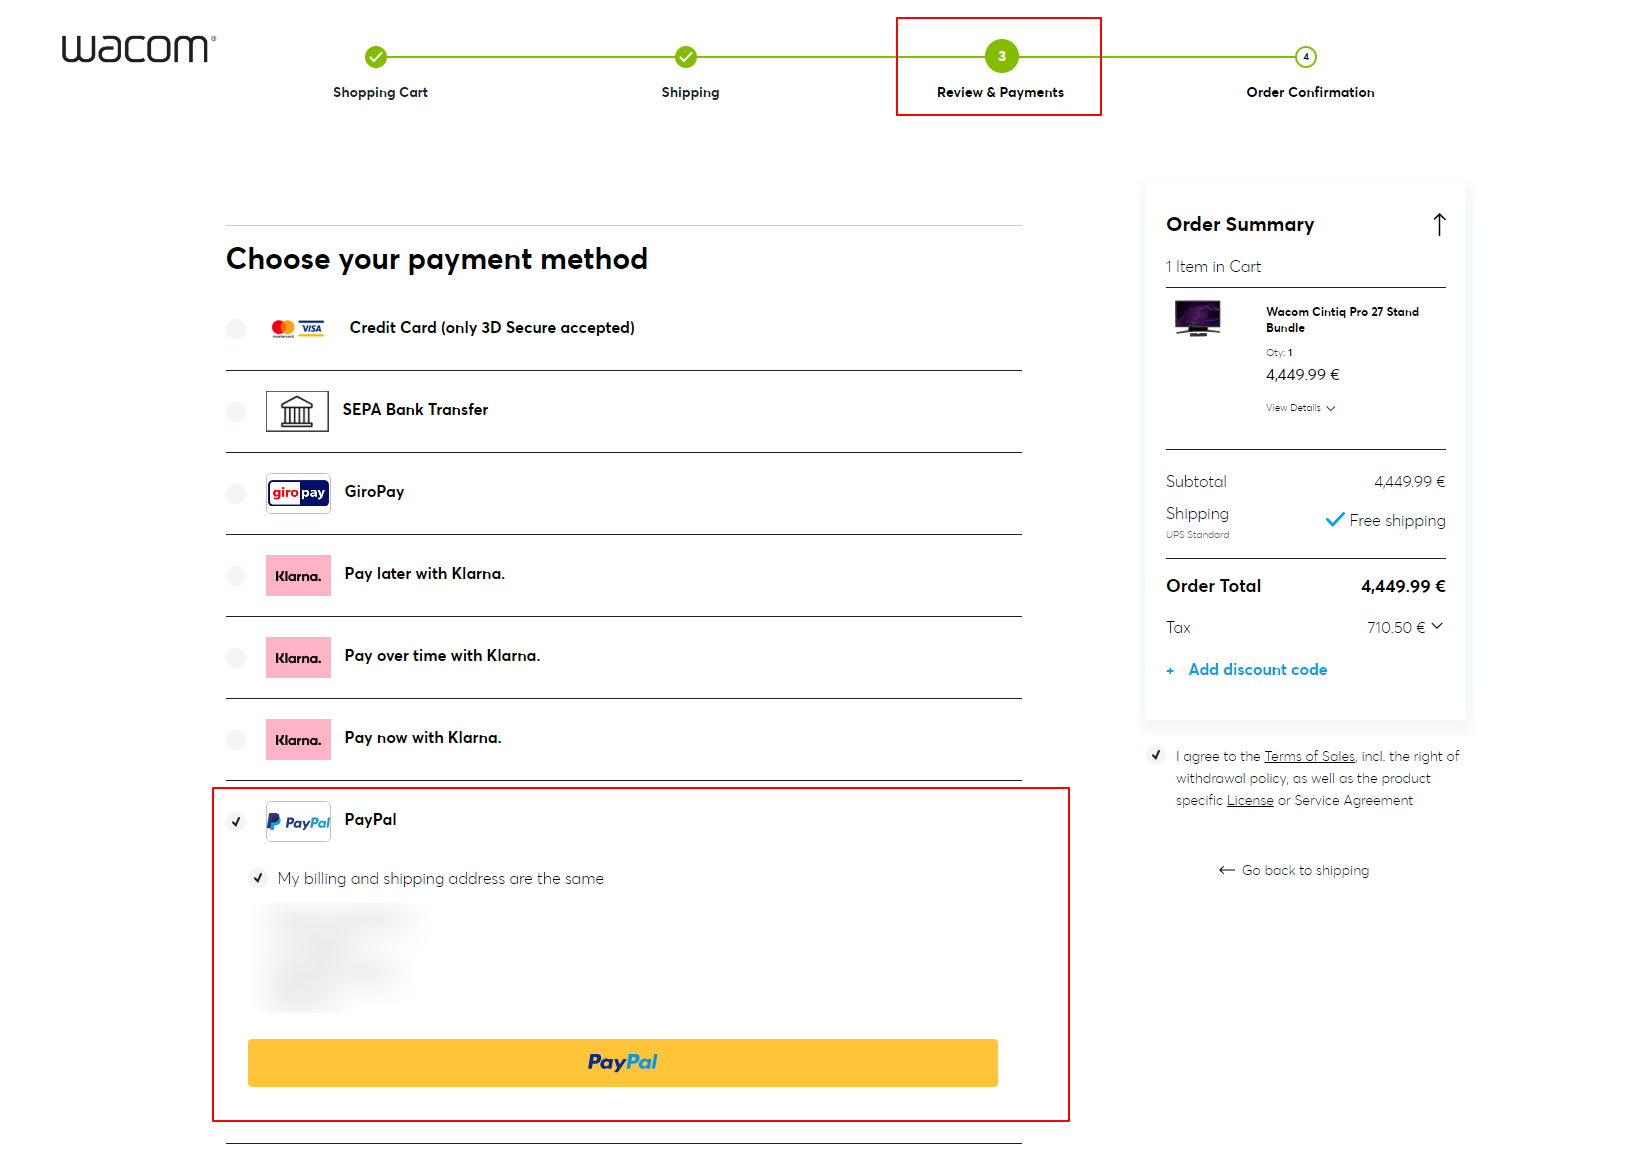Click the Wacom logo

click(139, 49)
